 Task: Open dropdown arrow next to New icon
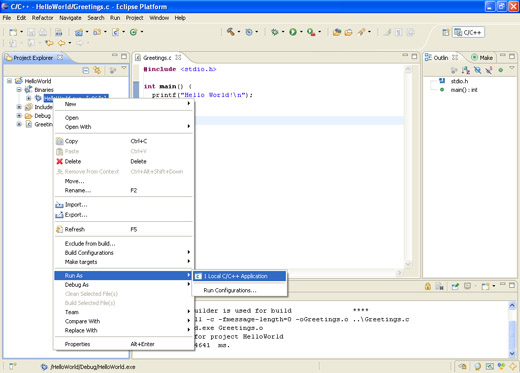click(21, 32)
